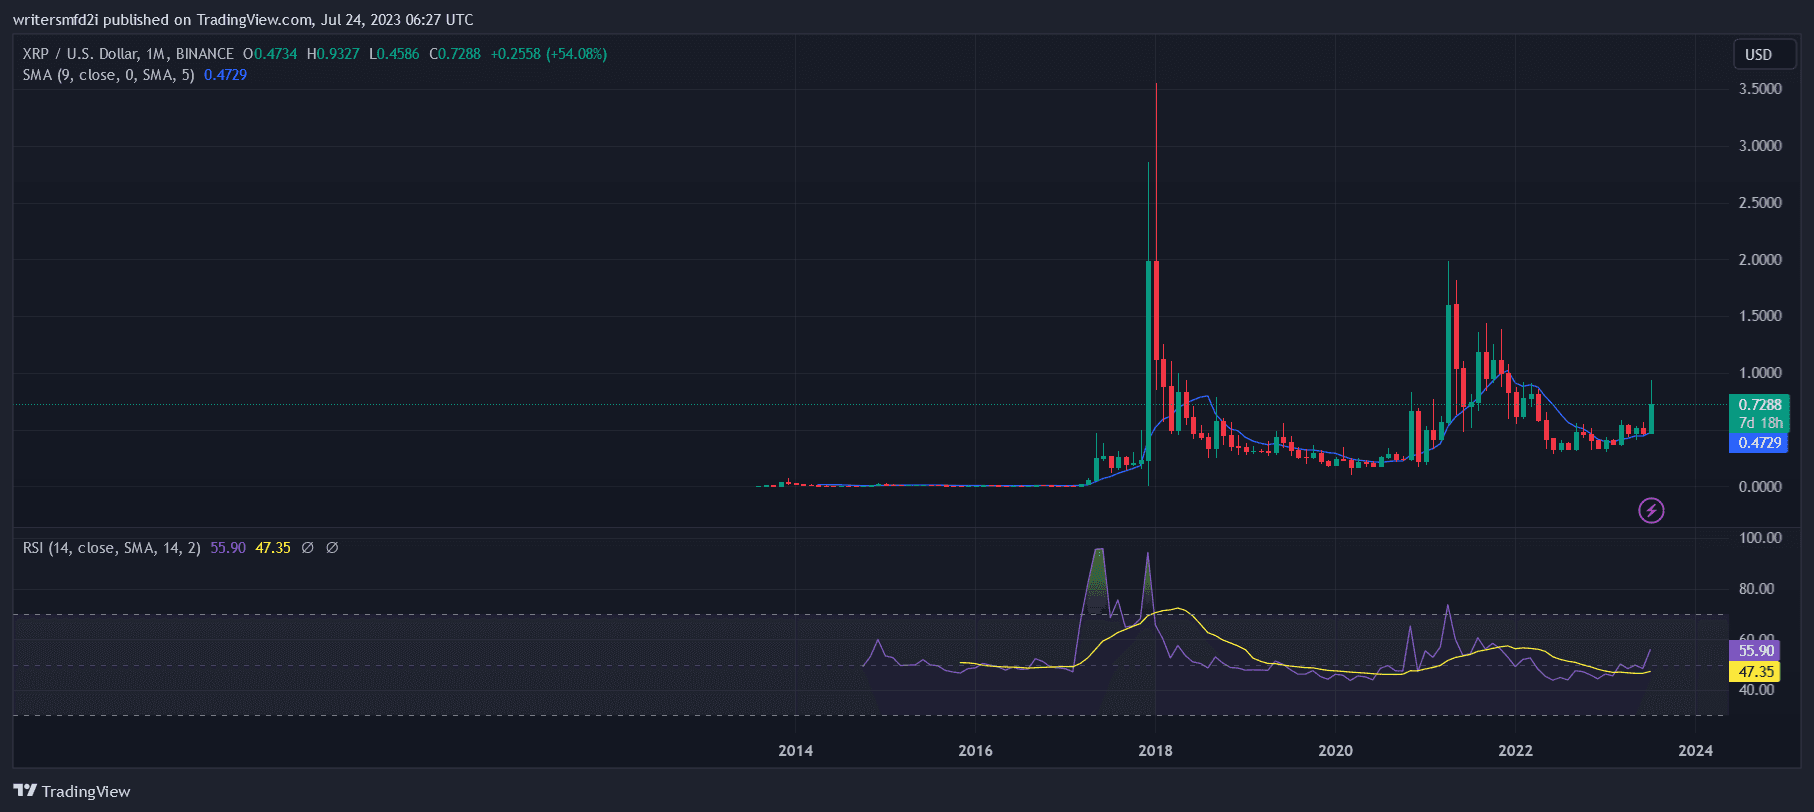Click the 2018 label on the time axis

1155,751
